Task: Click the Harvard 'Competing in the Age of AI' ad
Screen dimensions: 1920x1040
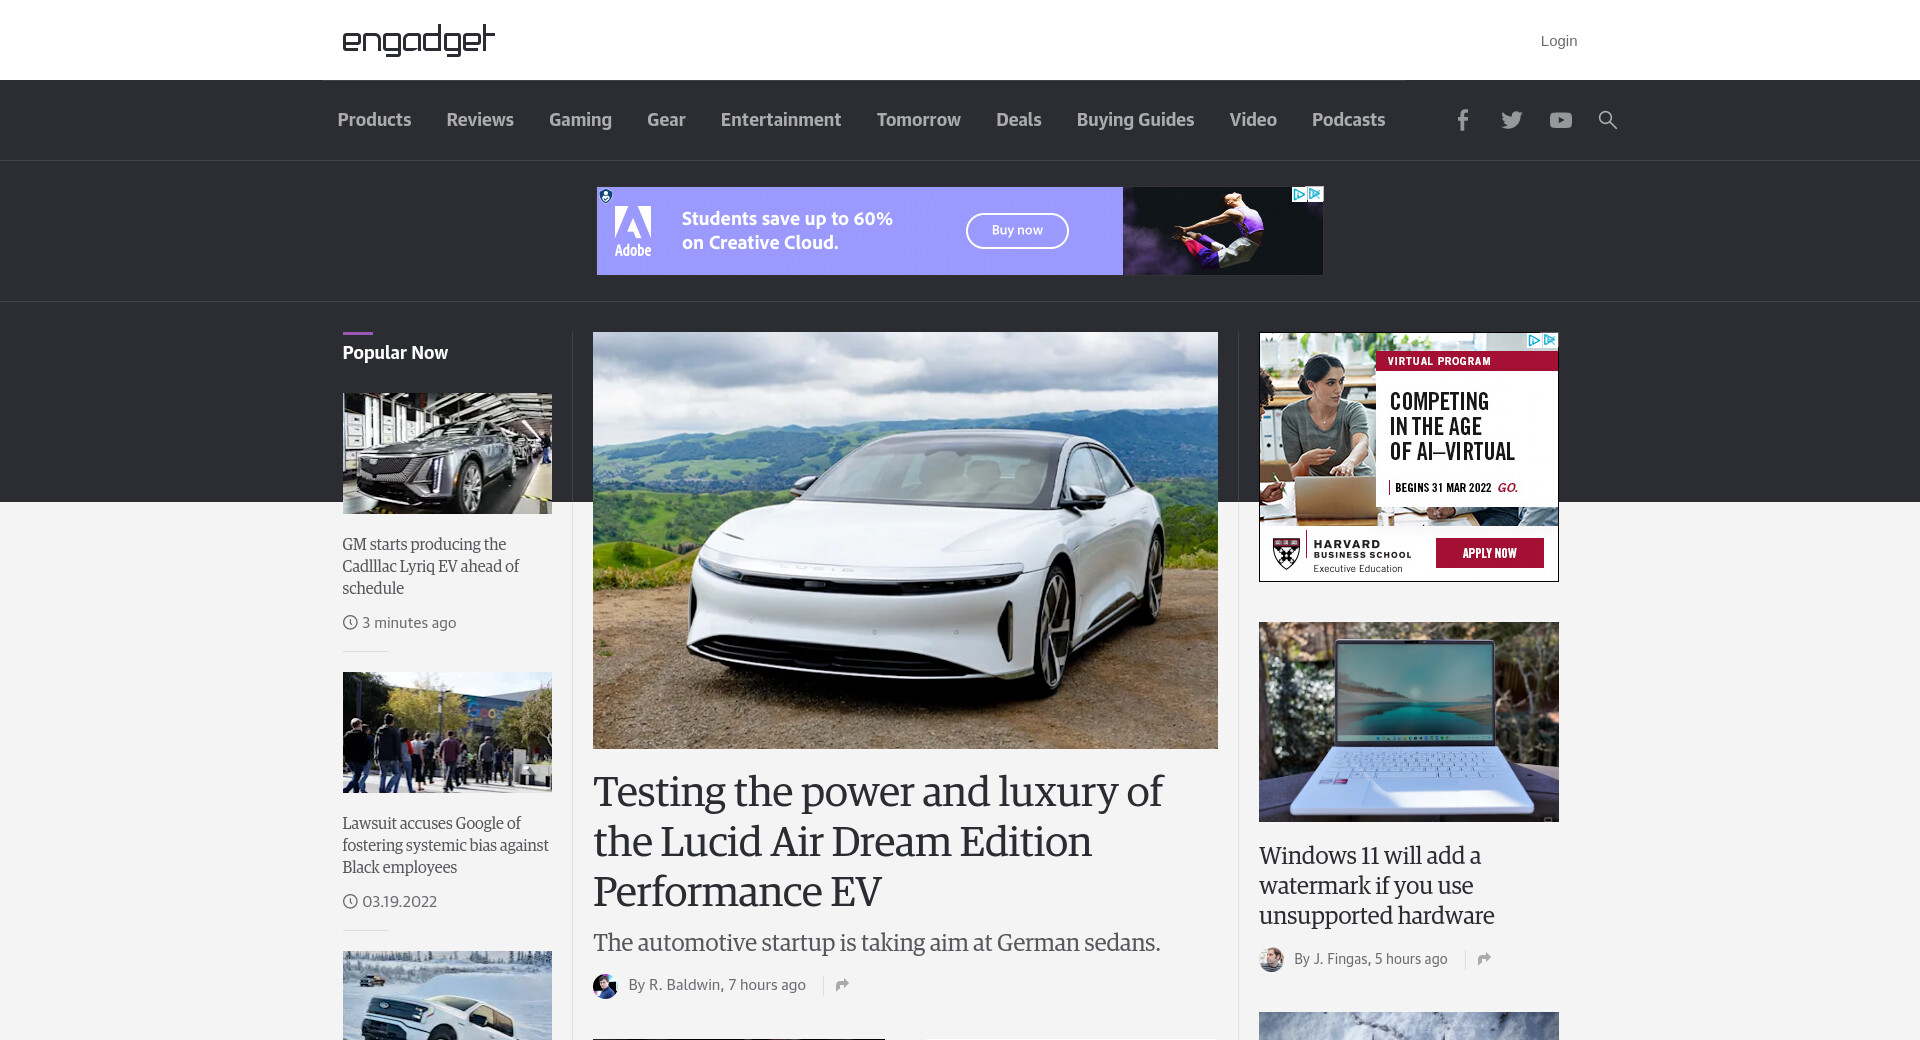Action: click(x=1408, y=457)
